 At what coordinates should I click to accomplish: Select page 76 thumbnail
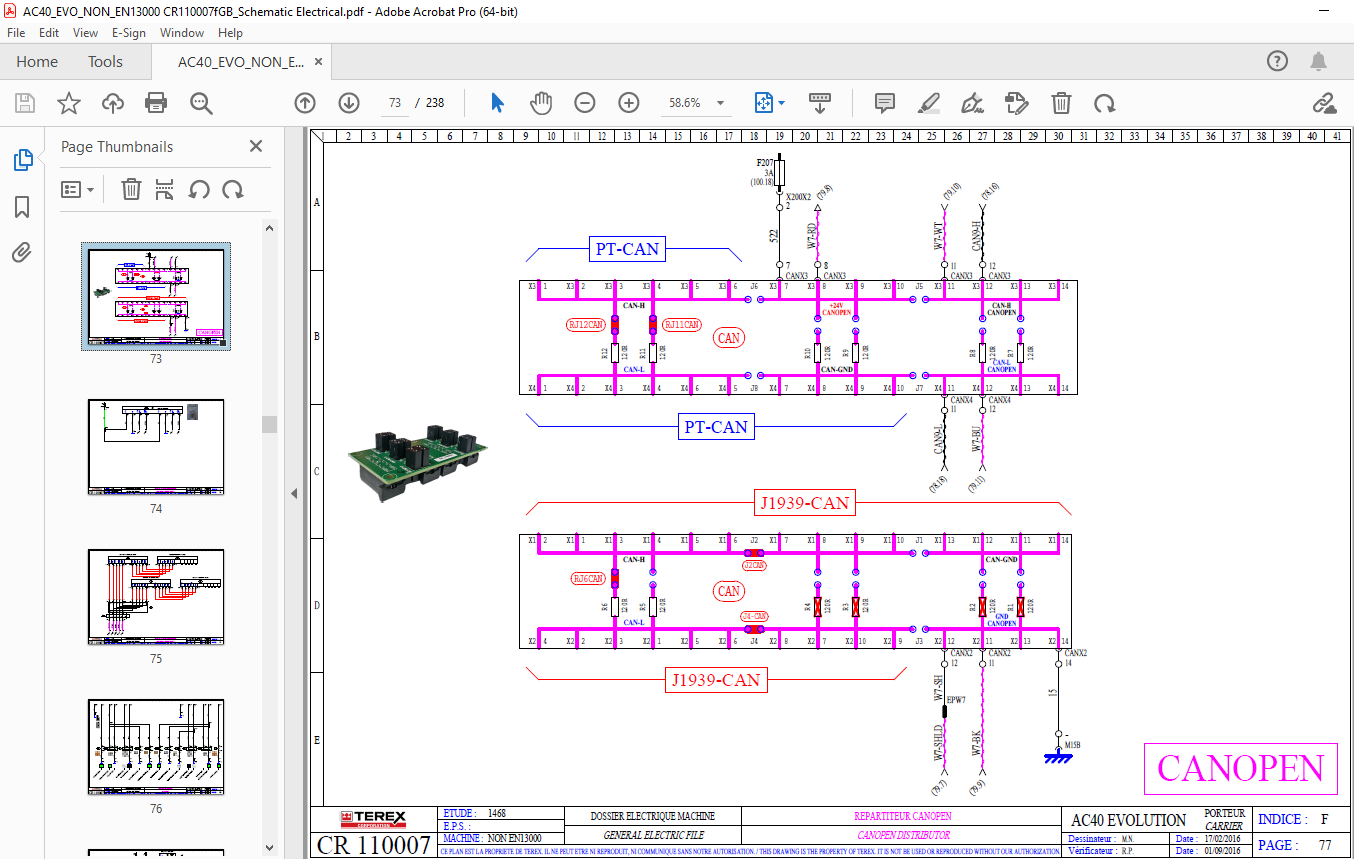coord(156,747)
